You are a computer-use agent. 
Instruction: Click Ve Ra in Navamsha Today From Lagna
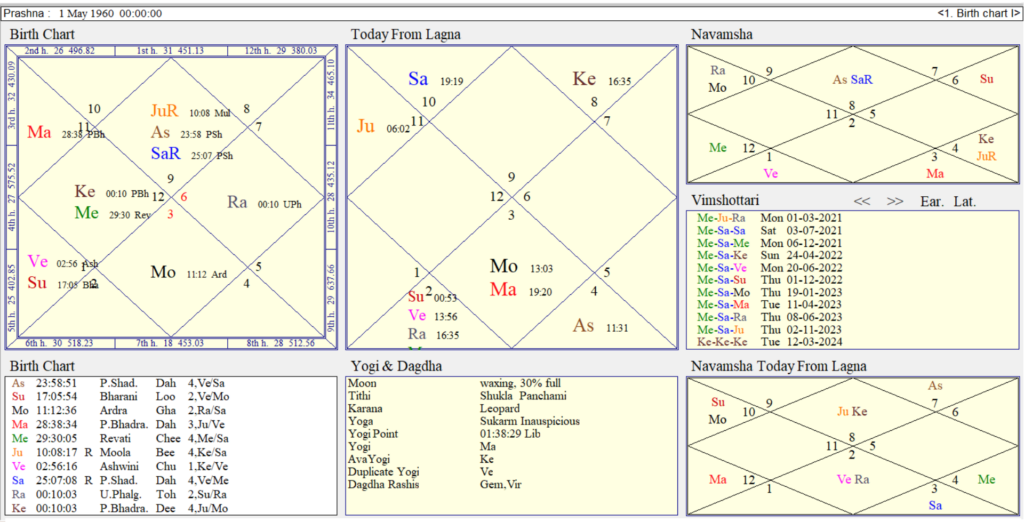point(852,480)
